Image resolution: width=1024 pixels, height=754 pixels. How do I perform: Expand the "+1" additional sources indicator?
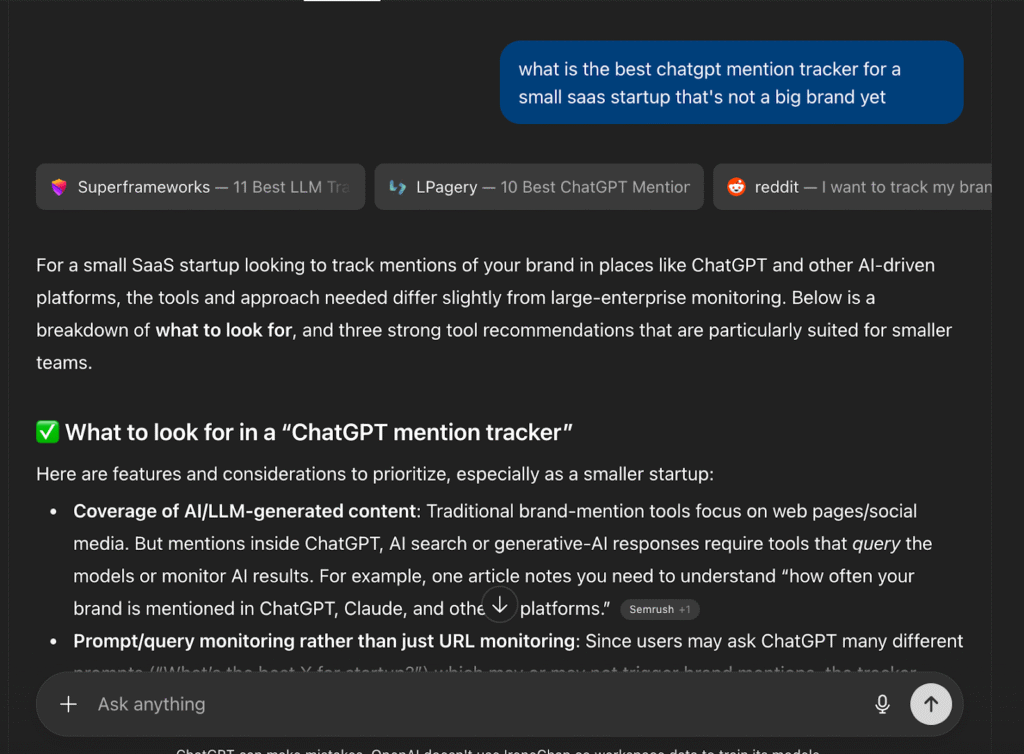tap(685, 609)
